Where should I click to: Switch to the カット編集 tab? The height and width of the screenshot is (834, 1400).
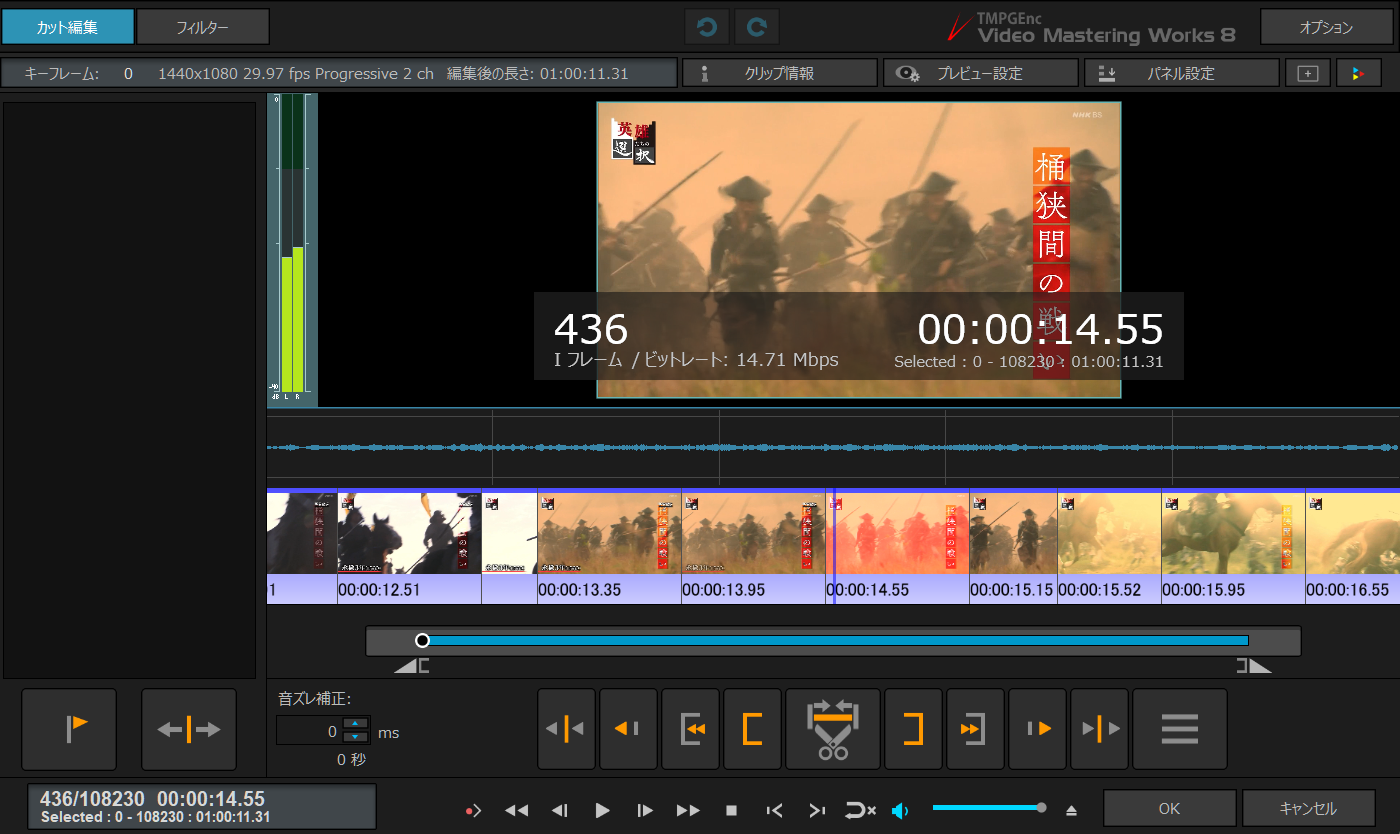[x=67, y=27]
